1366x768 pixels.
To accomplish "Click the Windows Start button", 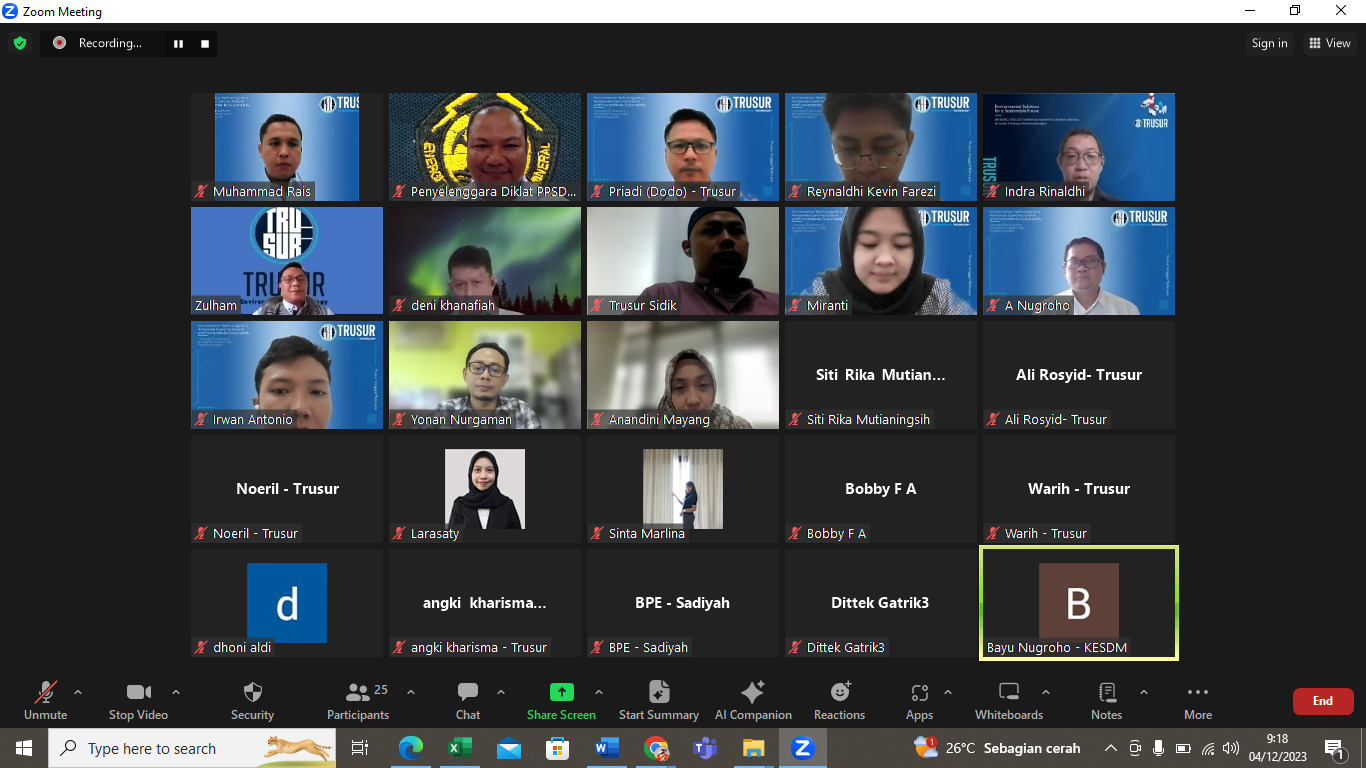I will pos(23,748).
